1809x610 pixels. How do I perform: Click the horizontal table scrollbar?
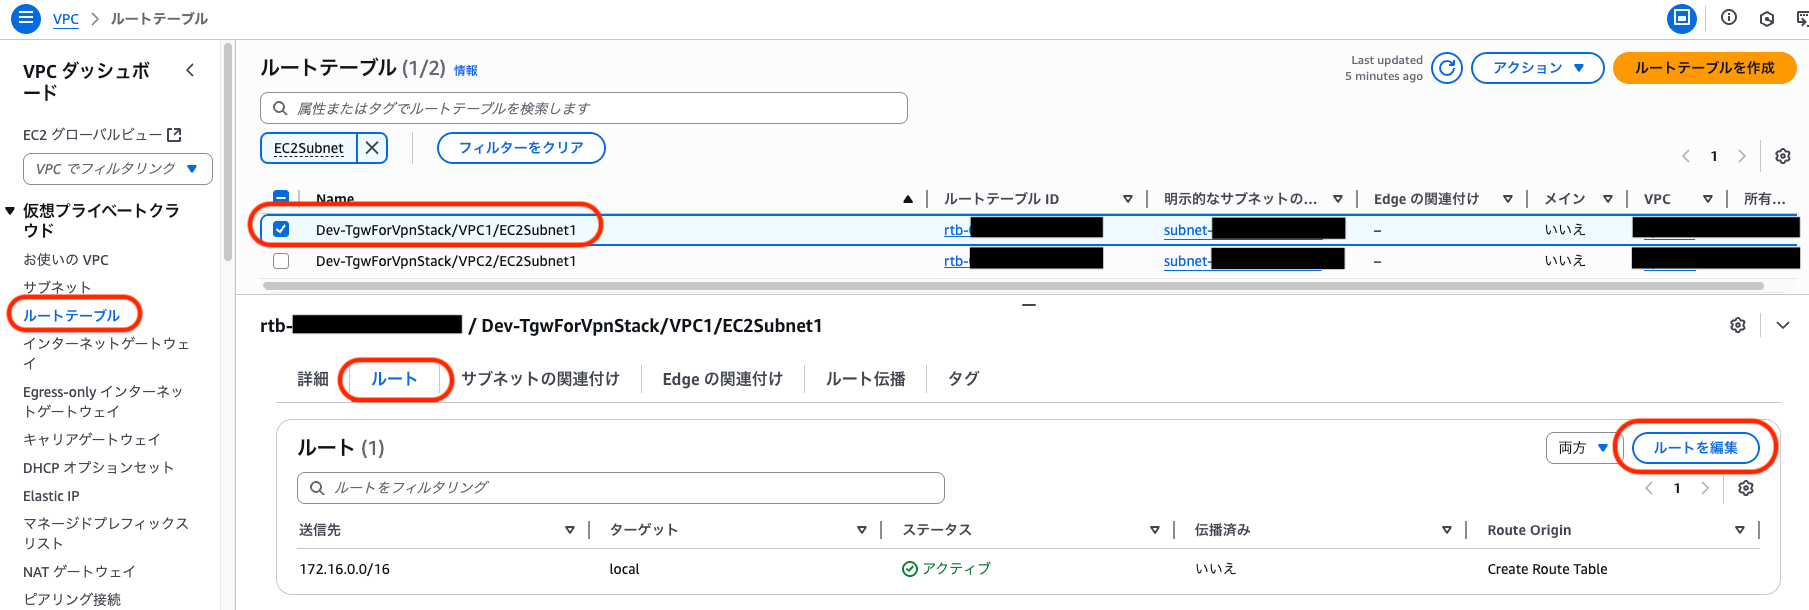tap(1013, 286)
